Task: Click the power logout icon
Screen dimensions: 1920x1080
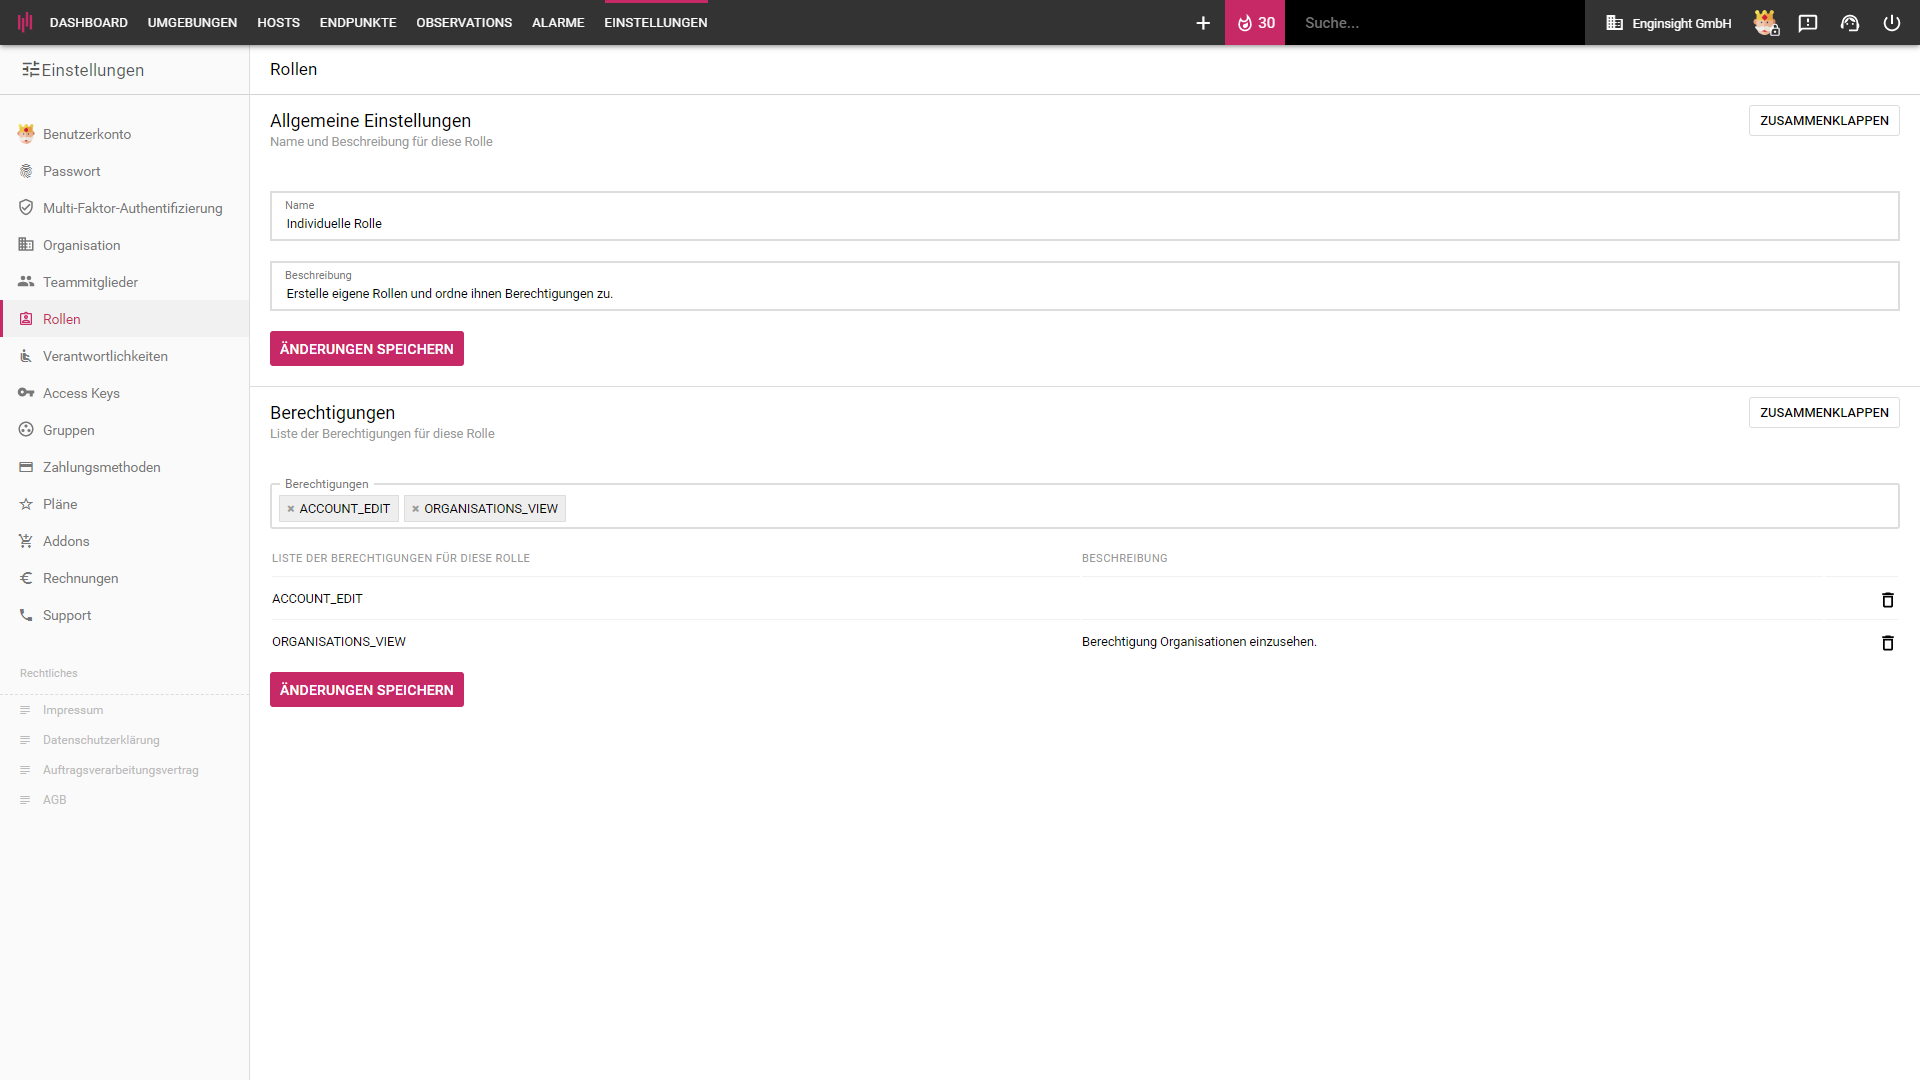Action: pos(1891,23)
